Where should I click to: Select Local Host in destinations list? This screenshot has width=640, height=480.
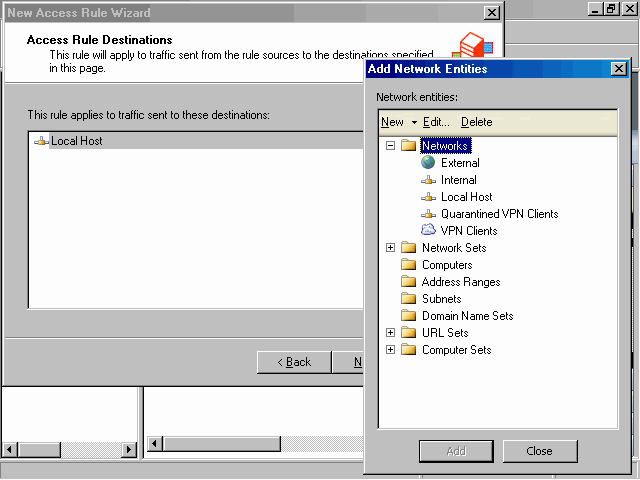(76, 141)
